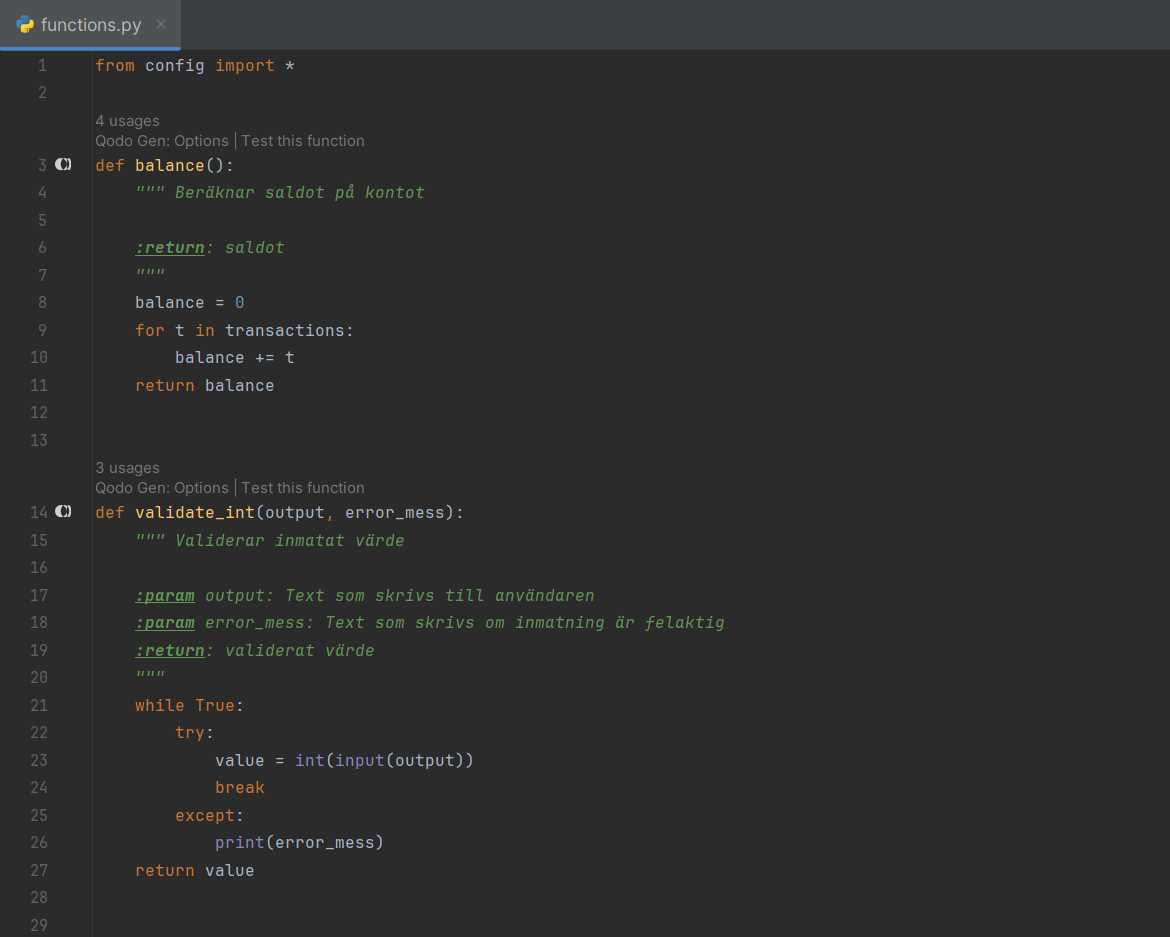Viewport: 1170px width, 937px height.
Task: Close the functions.py editor tab
Action: 161,25
